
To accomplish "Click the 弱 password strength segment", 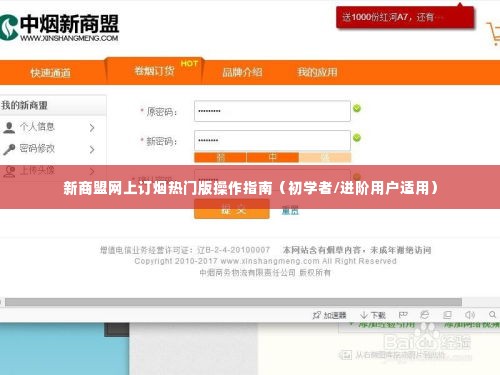I will tap(220, 157).
